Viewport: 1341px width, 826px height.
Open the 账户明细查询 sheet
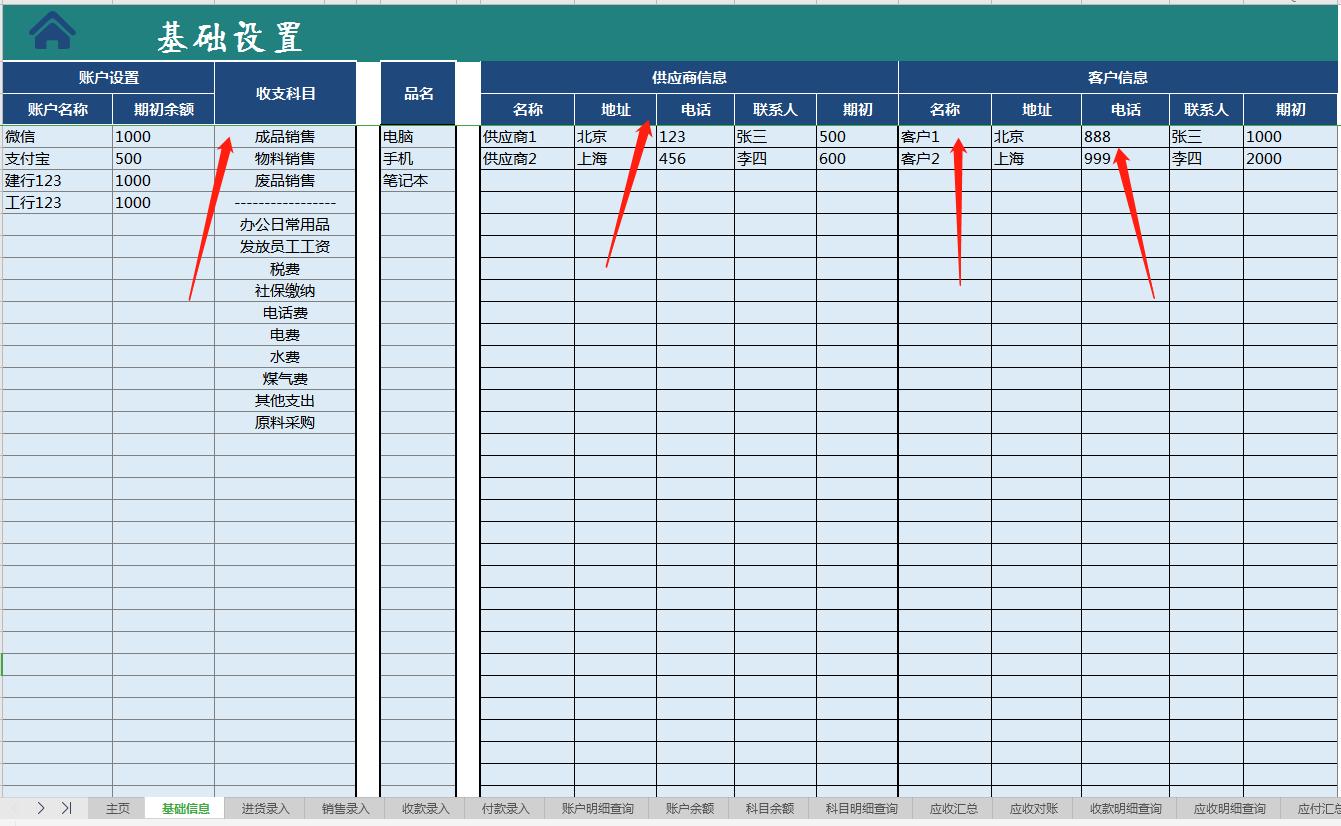coord(597,807)
